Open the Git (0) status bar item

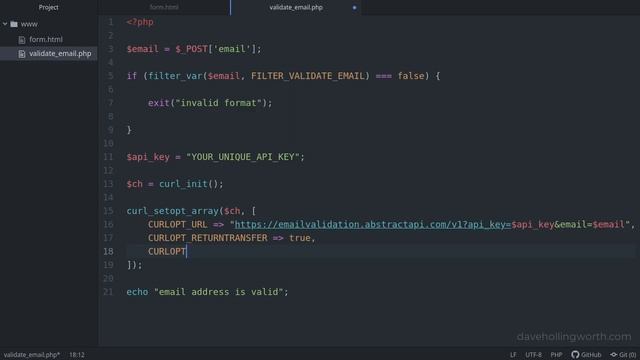point(623,354)
